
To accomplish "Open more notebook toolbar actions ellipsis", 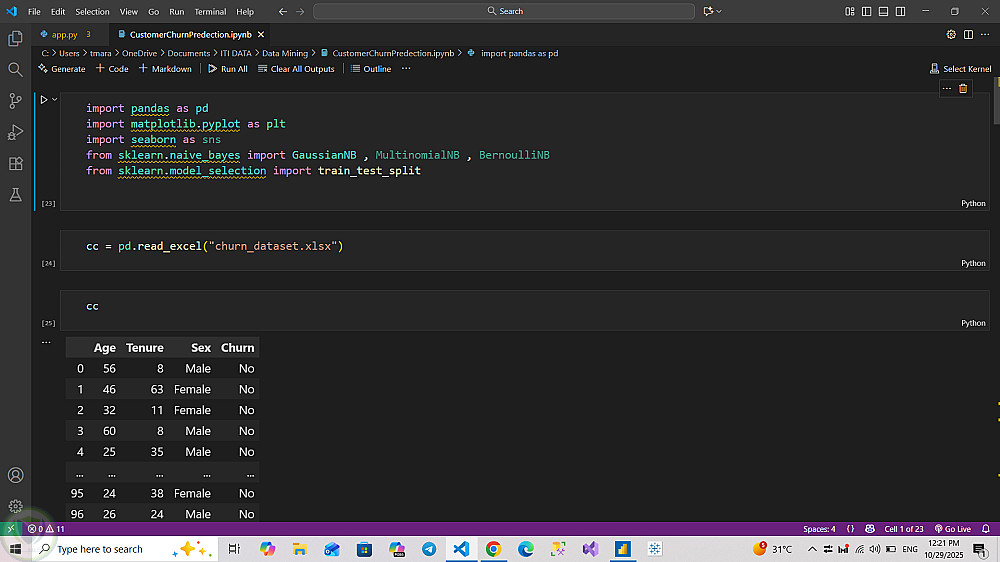I will [x=406, y=69].
